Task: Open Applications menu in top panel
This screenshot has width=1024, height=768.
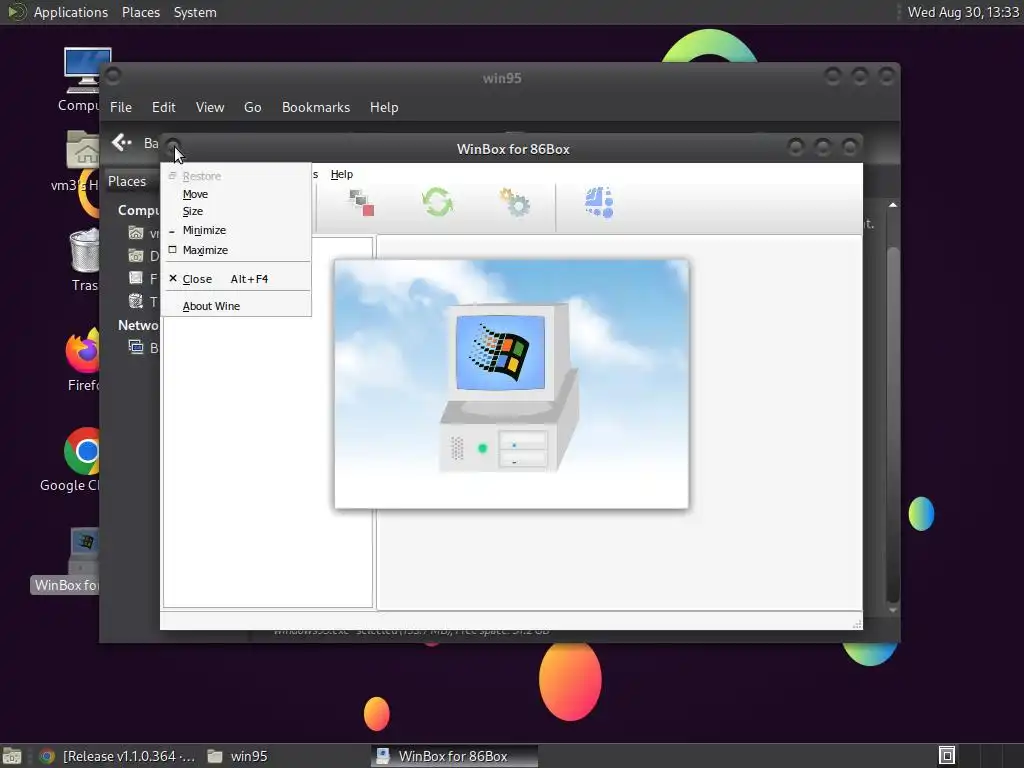Action: tap(71, 12)
